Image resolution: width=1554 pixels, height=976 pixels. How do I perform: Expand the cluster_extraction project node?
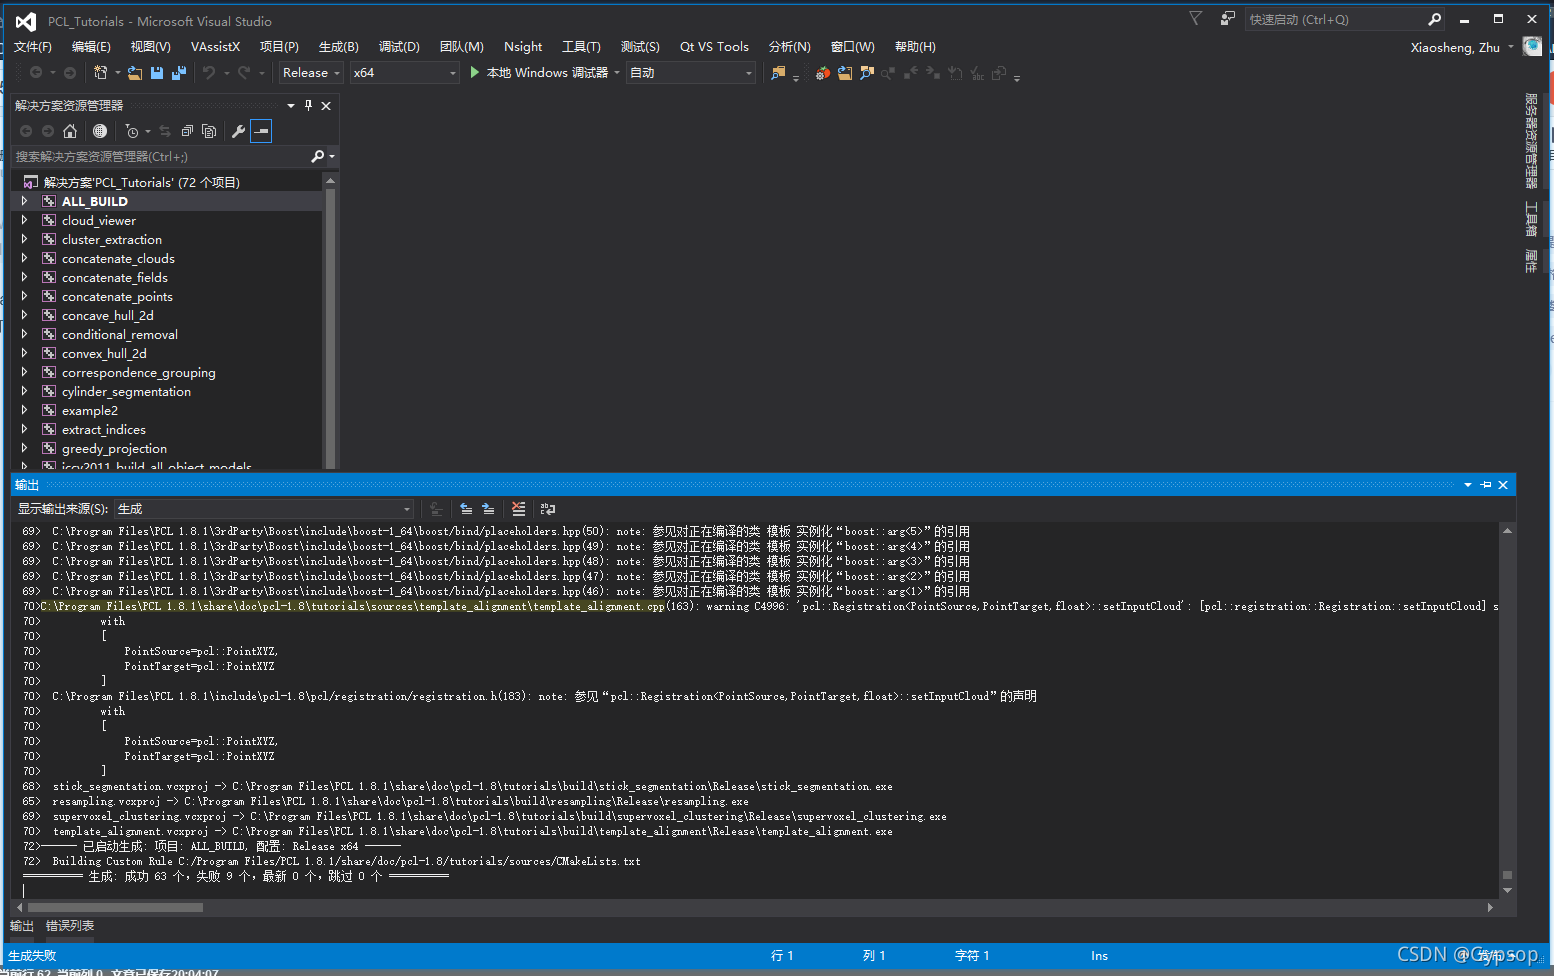click(24, 239)
